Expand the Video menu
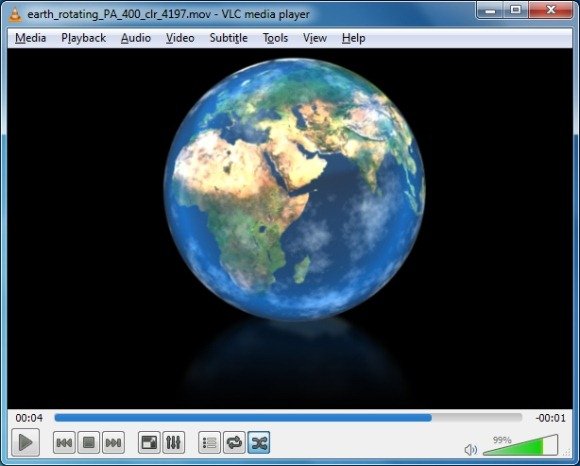This screenshot has height=466, width=580. tap(180, 38)
